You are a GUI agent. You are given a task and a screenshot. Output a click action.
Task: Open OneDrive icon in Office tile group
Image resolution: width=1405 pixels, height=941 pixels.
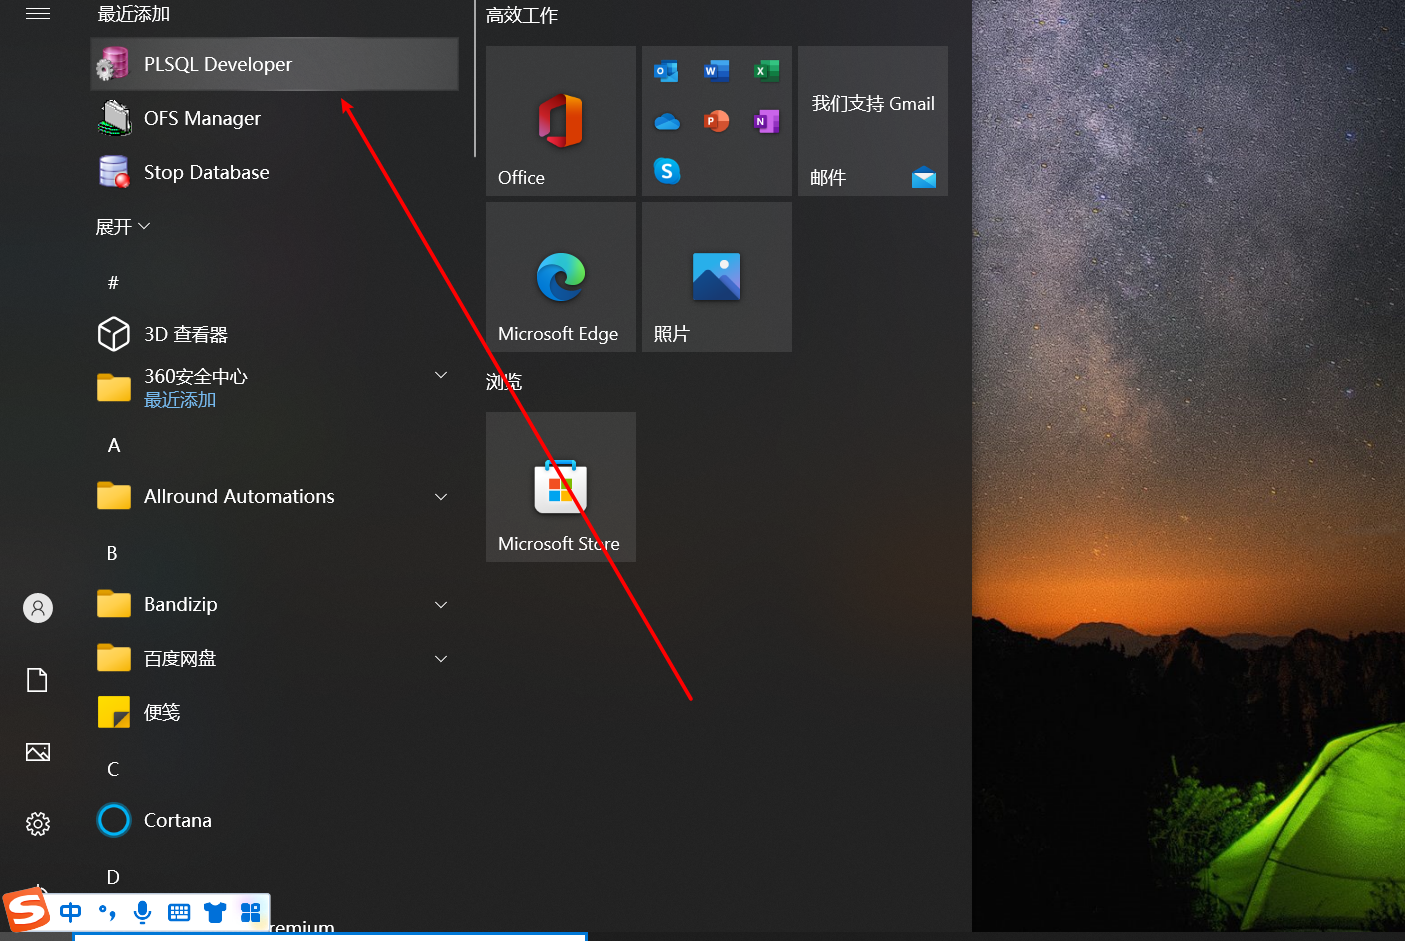point(667,121)
